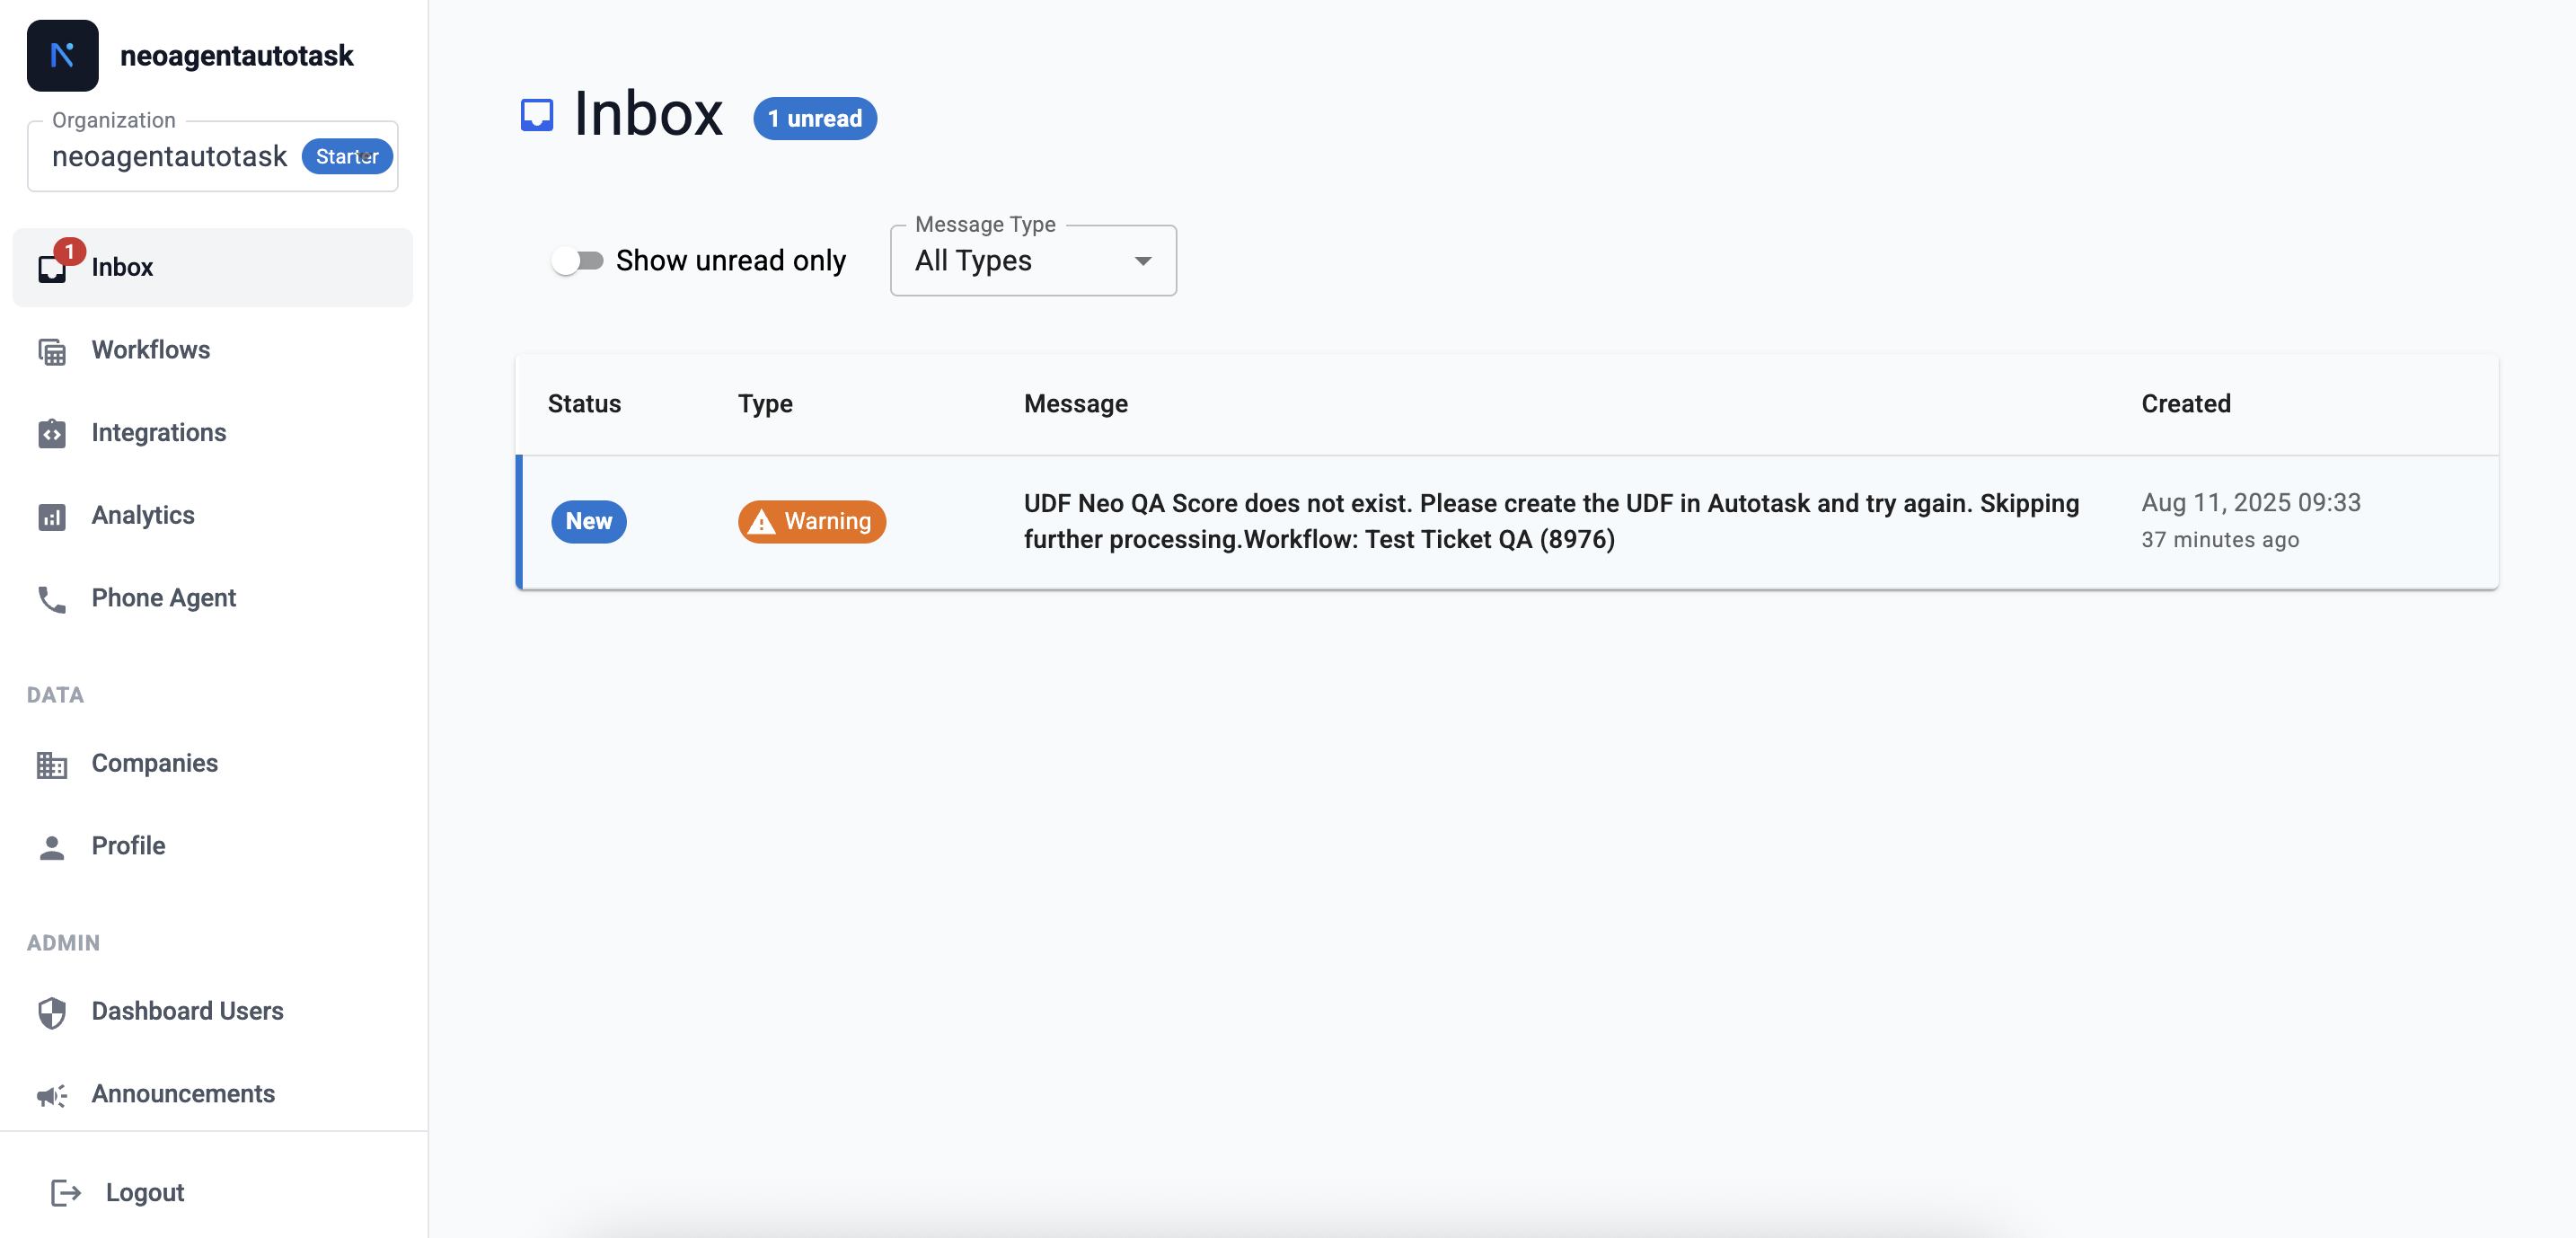Click the Phone Agent handset icon

[52, 600]
